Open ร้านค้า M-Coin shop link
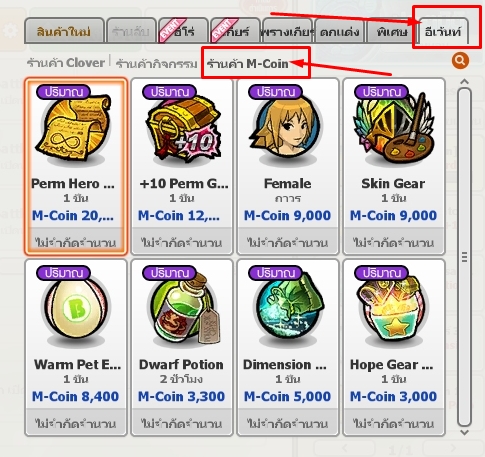Viewport: 485px width, 457px height. coord(248,63)
